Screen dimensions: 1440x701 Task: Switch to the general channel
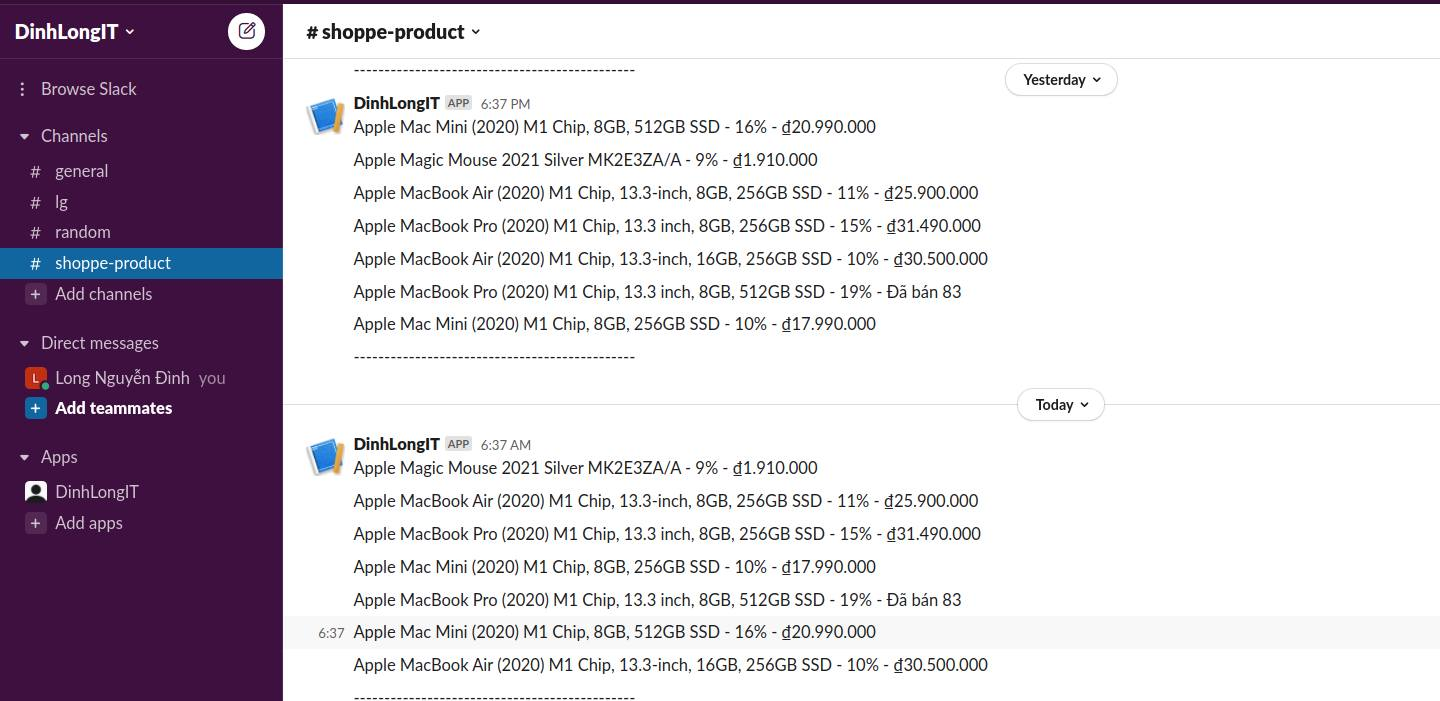81,171
